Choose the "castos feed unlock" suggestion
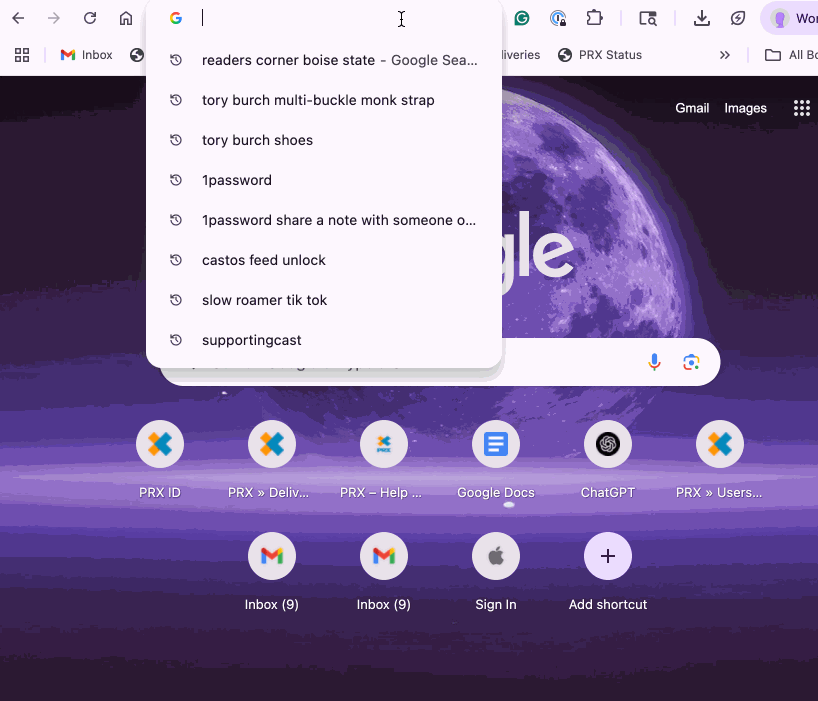Screen dimensions: 818x701 tap(324, 260)
